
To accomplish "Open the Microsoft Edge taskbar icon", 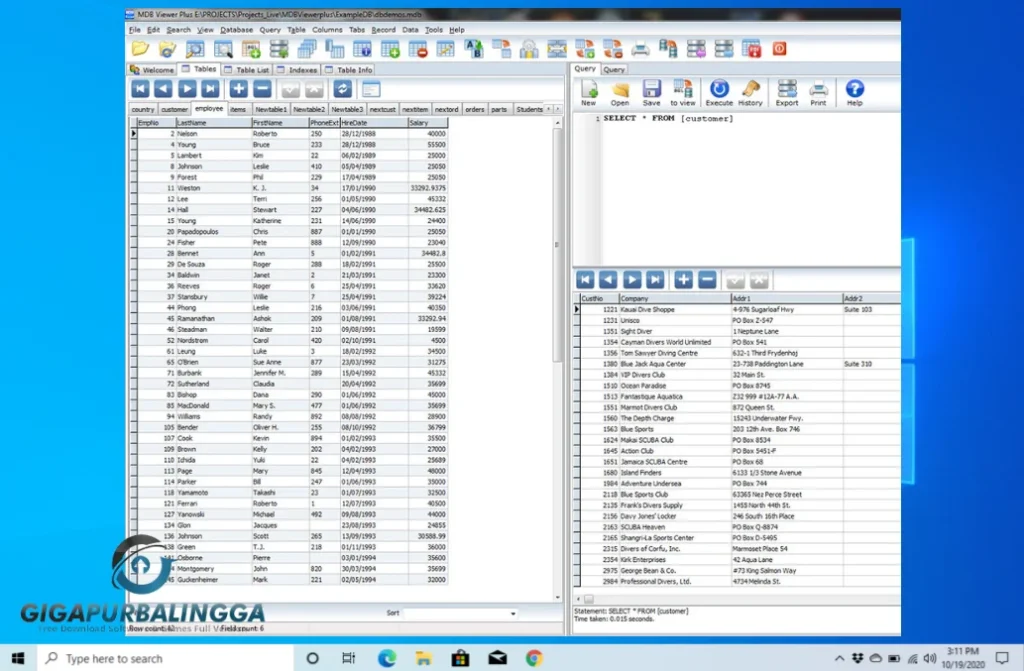I will [386, 659].
